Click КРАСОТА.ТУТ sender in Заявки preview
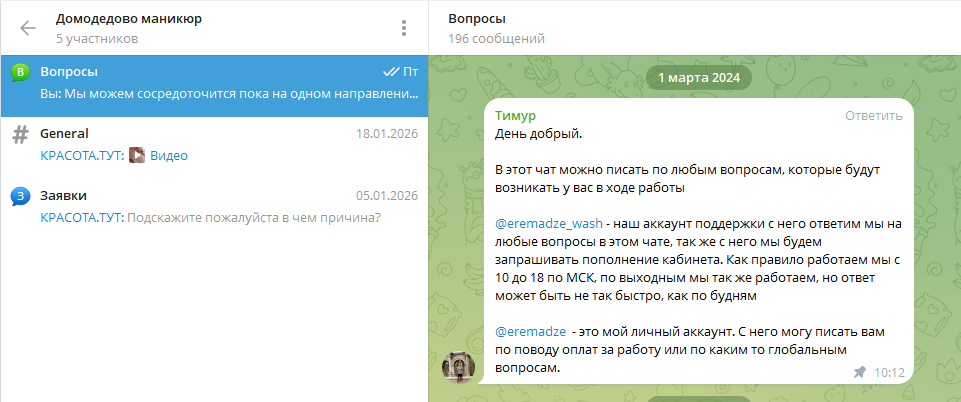 pyautogui.click(x=82, y=218)
